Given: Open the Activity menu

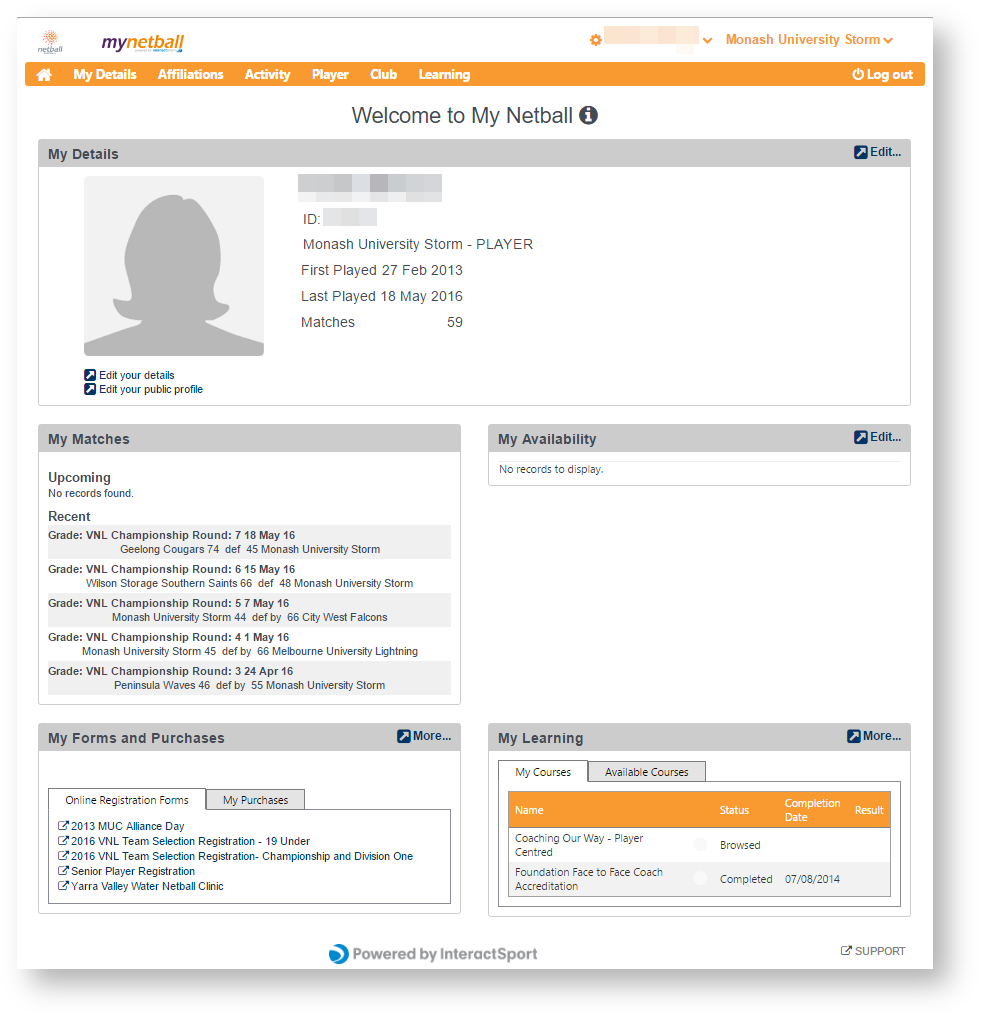Looking at the screenshot, I should [267, 75].
